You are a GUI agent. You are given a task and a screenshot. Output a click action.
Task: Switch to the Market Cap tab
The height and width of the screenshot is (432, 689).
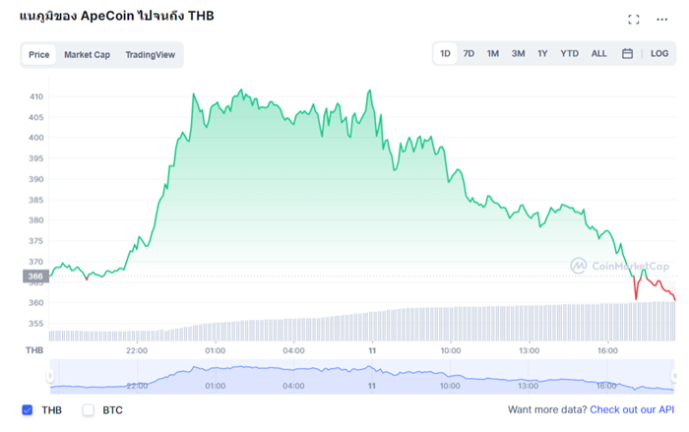point(87,55)
